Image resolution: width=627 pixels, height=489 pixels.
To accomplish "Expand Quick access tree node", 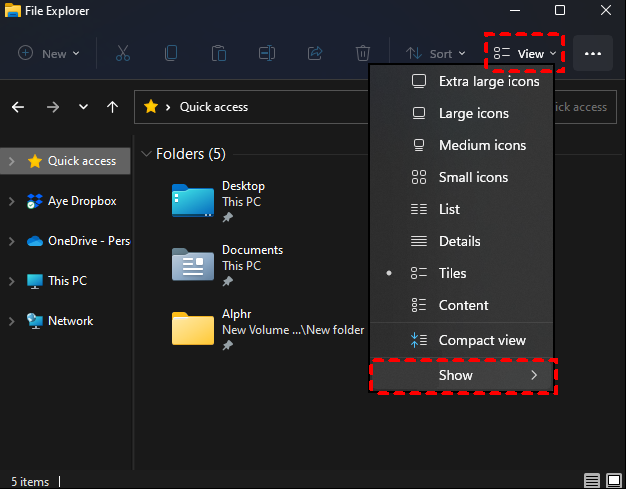I will click(x=12, y=161).
